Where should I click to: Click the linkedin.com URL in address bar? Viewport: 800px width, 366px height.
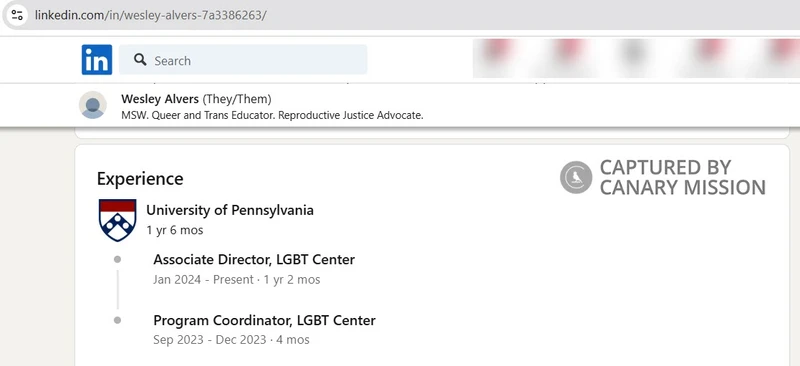pyautogui.click(x=151, y=15)
